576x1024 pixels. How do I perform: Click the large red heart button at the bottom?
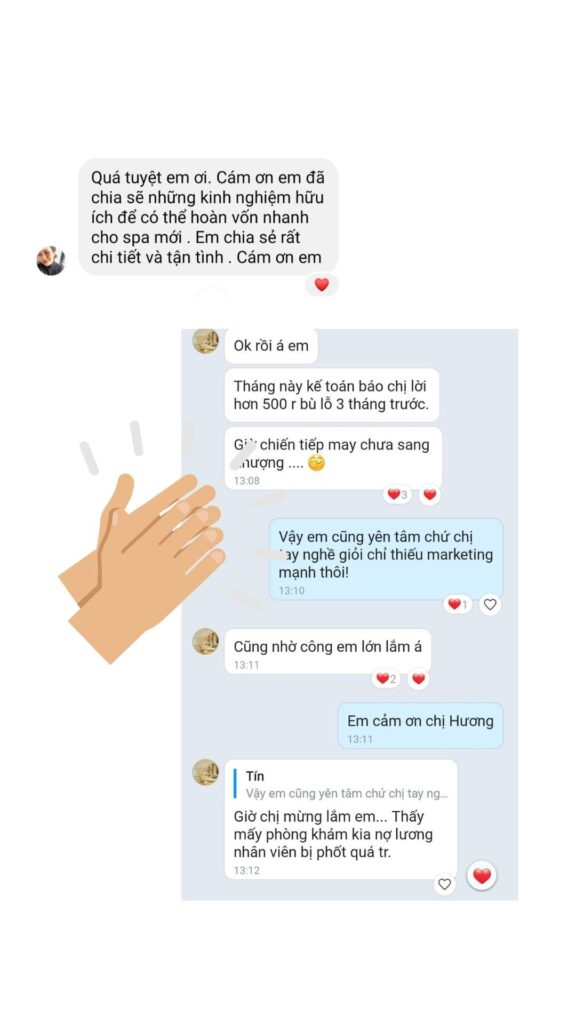(x=482, y=876)
